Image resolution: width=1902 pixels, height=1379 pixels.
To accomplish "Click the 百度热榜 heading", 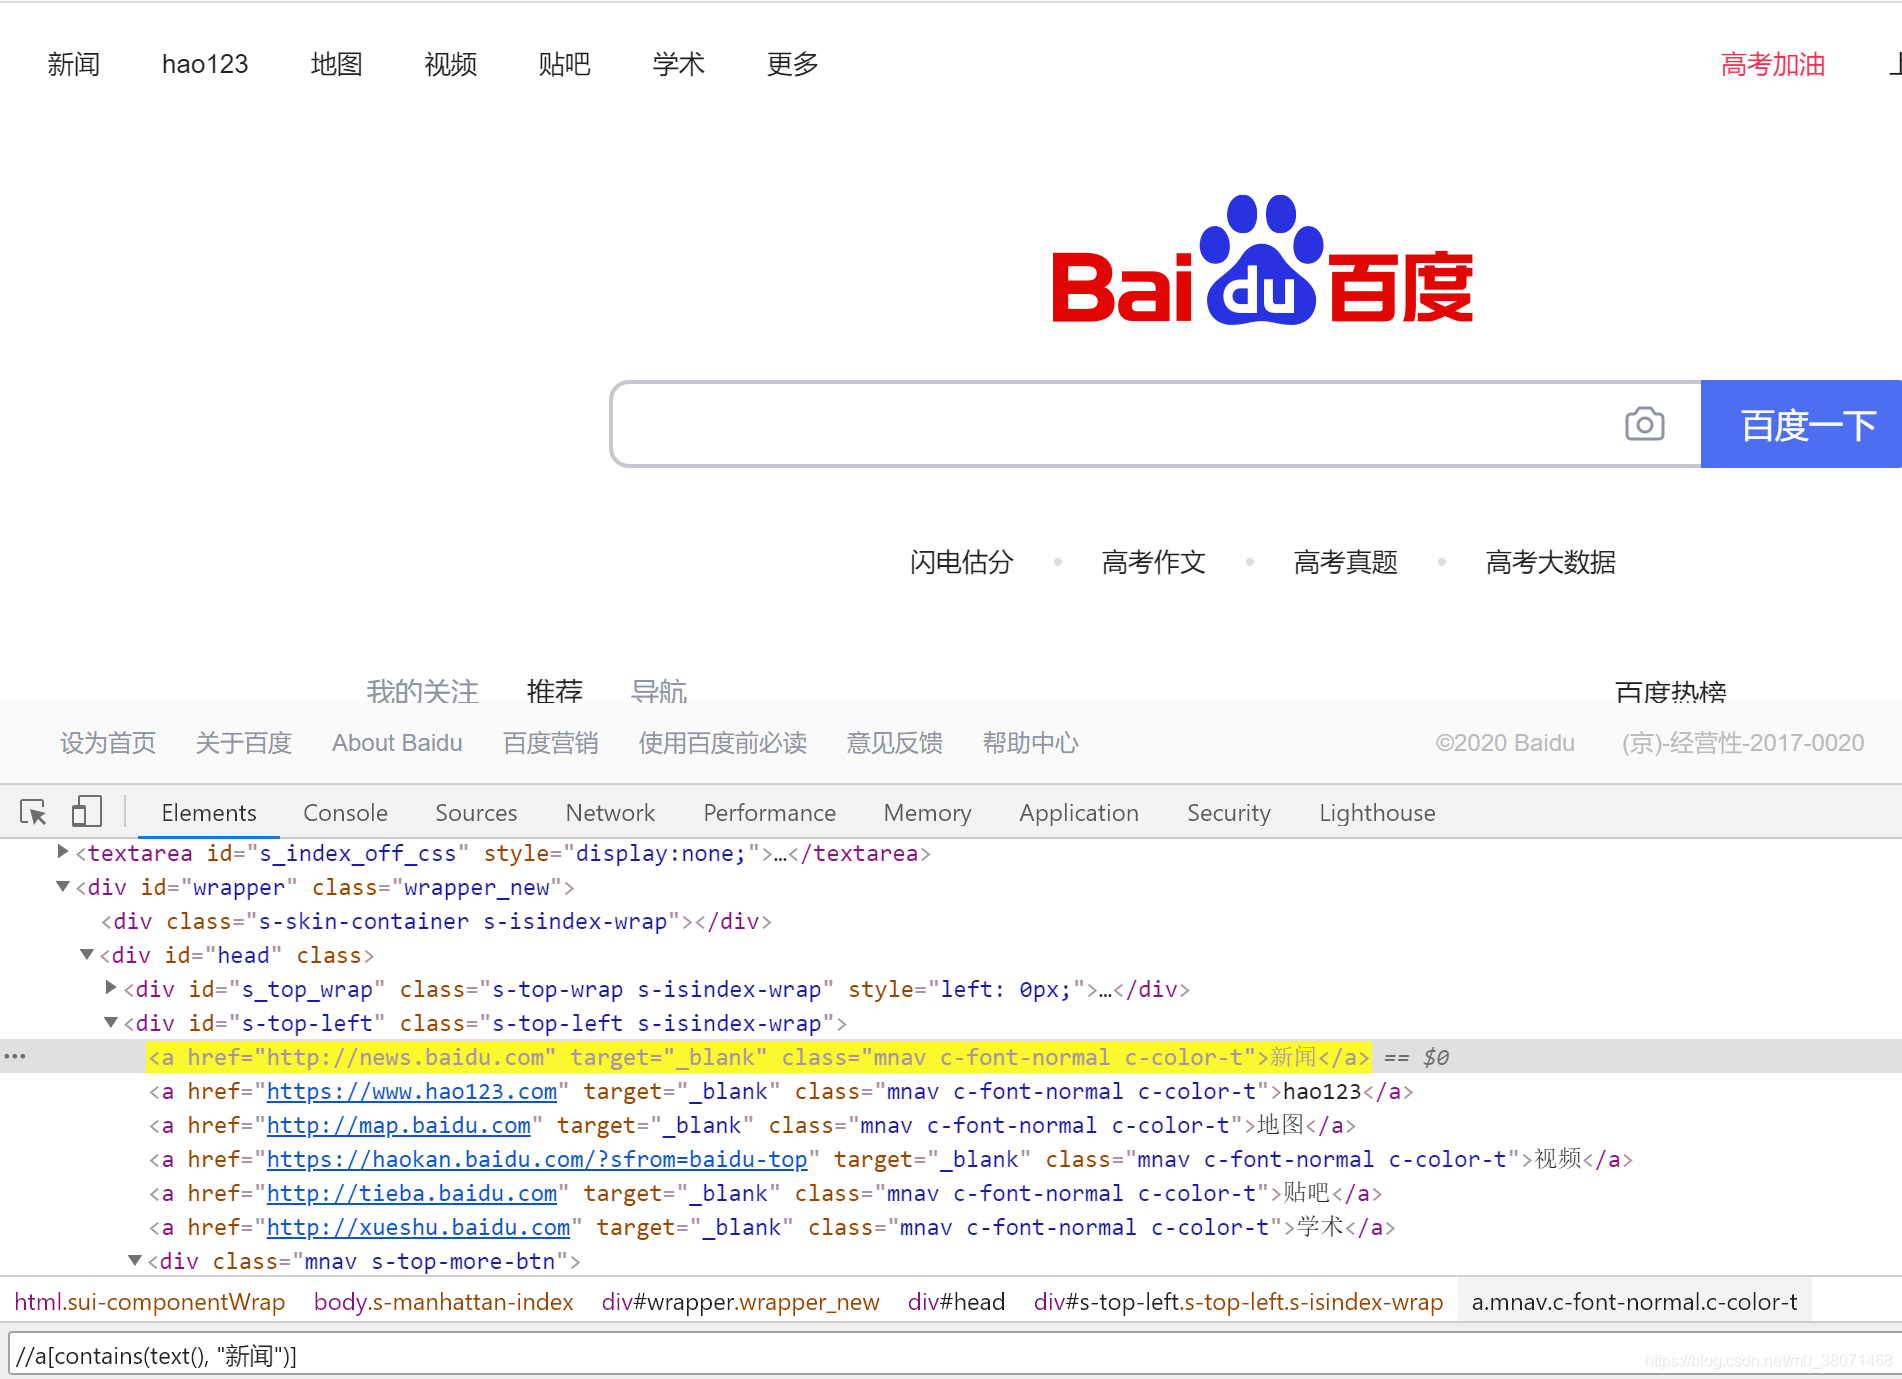I will pyautogui.click(x=1670, y=691).
